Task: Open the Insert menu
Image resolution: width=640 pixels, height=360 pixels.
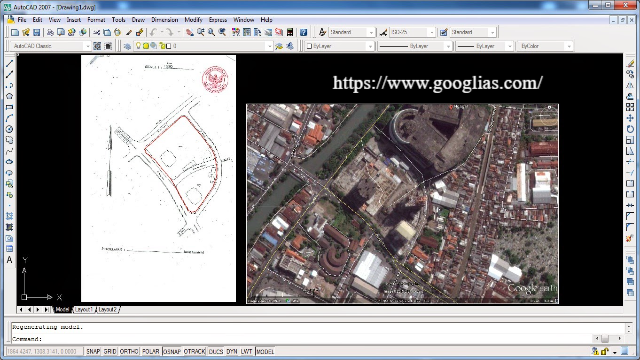Action: click(x=73, y=20)
